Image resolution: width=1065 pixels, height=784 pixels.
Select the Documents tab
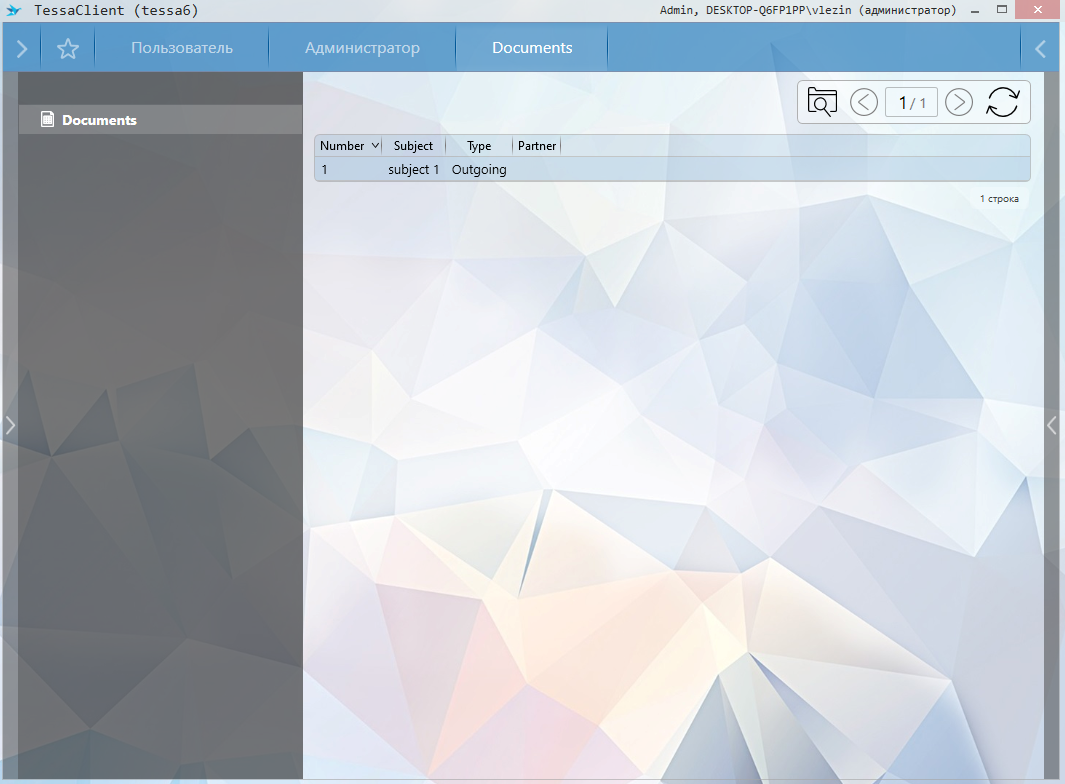532,48
